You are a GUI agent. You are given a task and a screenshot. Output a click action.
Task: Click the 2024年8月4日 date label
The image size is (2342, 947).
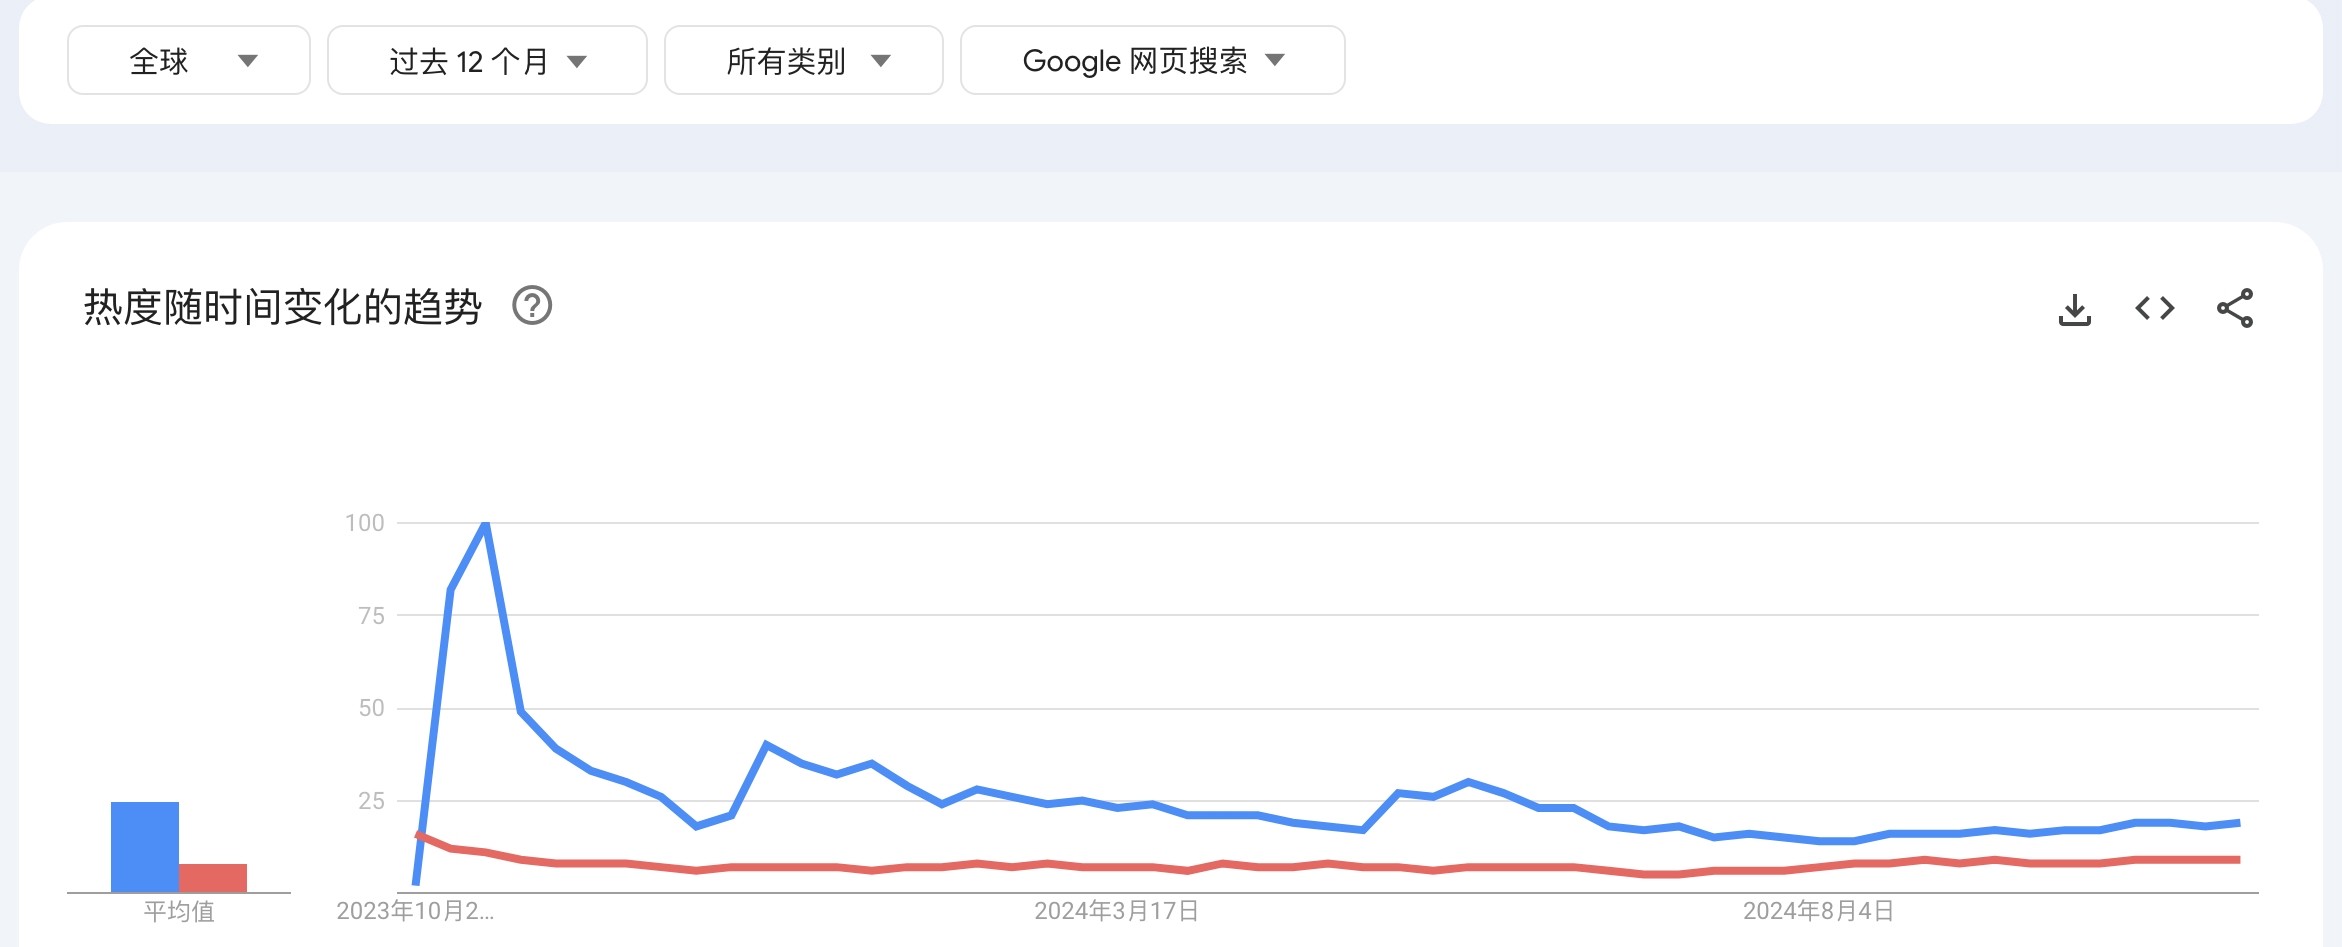(1818, 911)
